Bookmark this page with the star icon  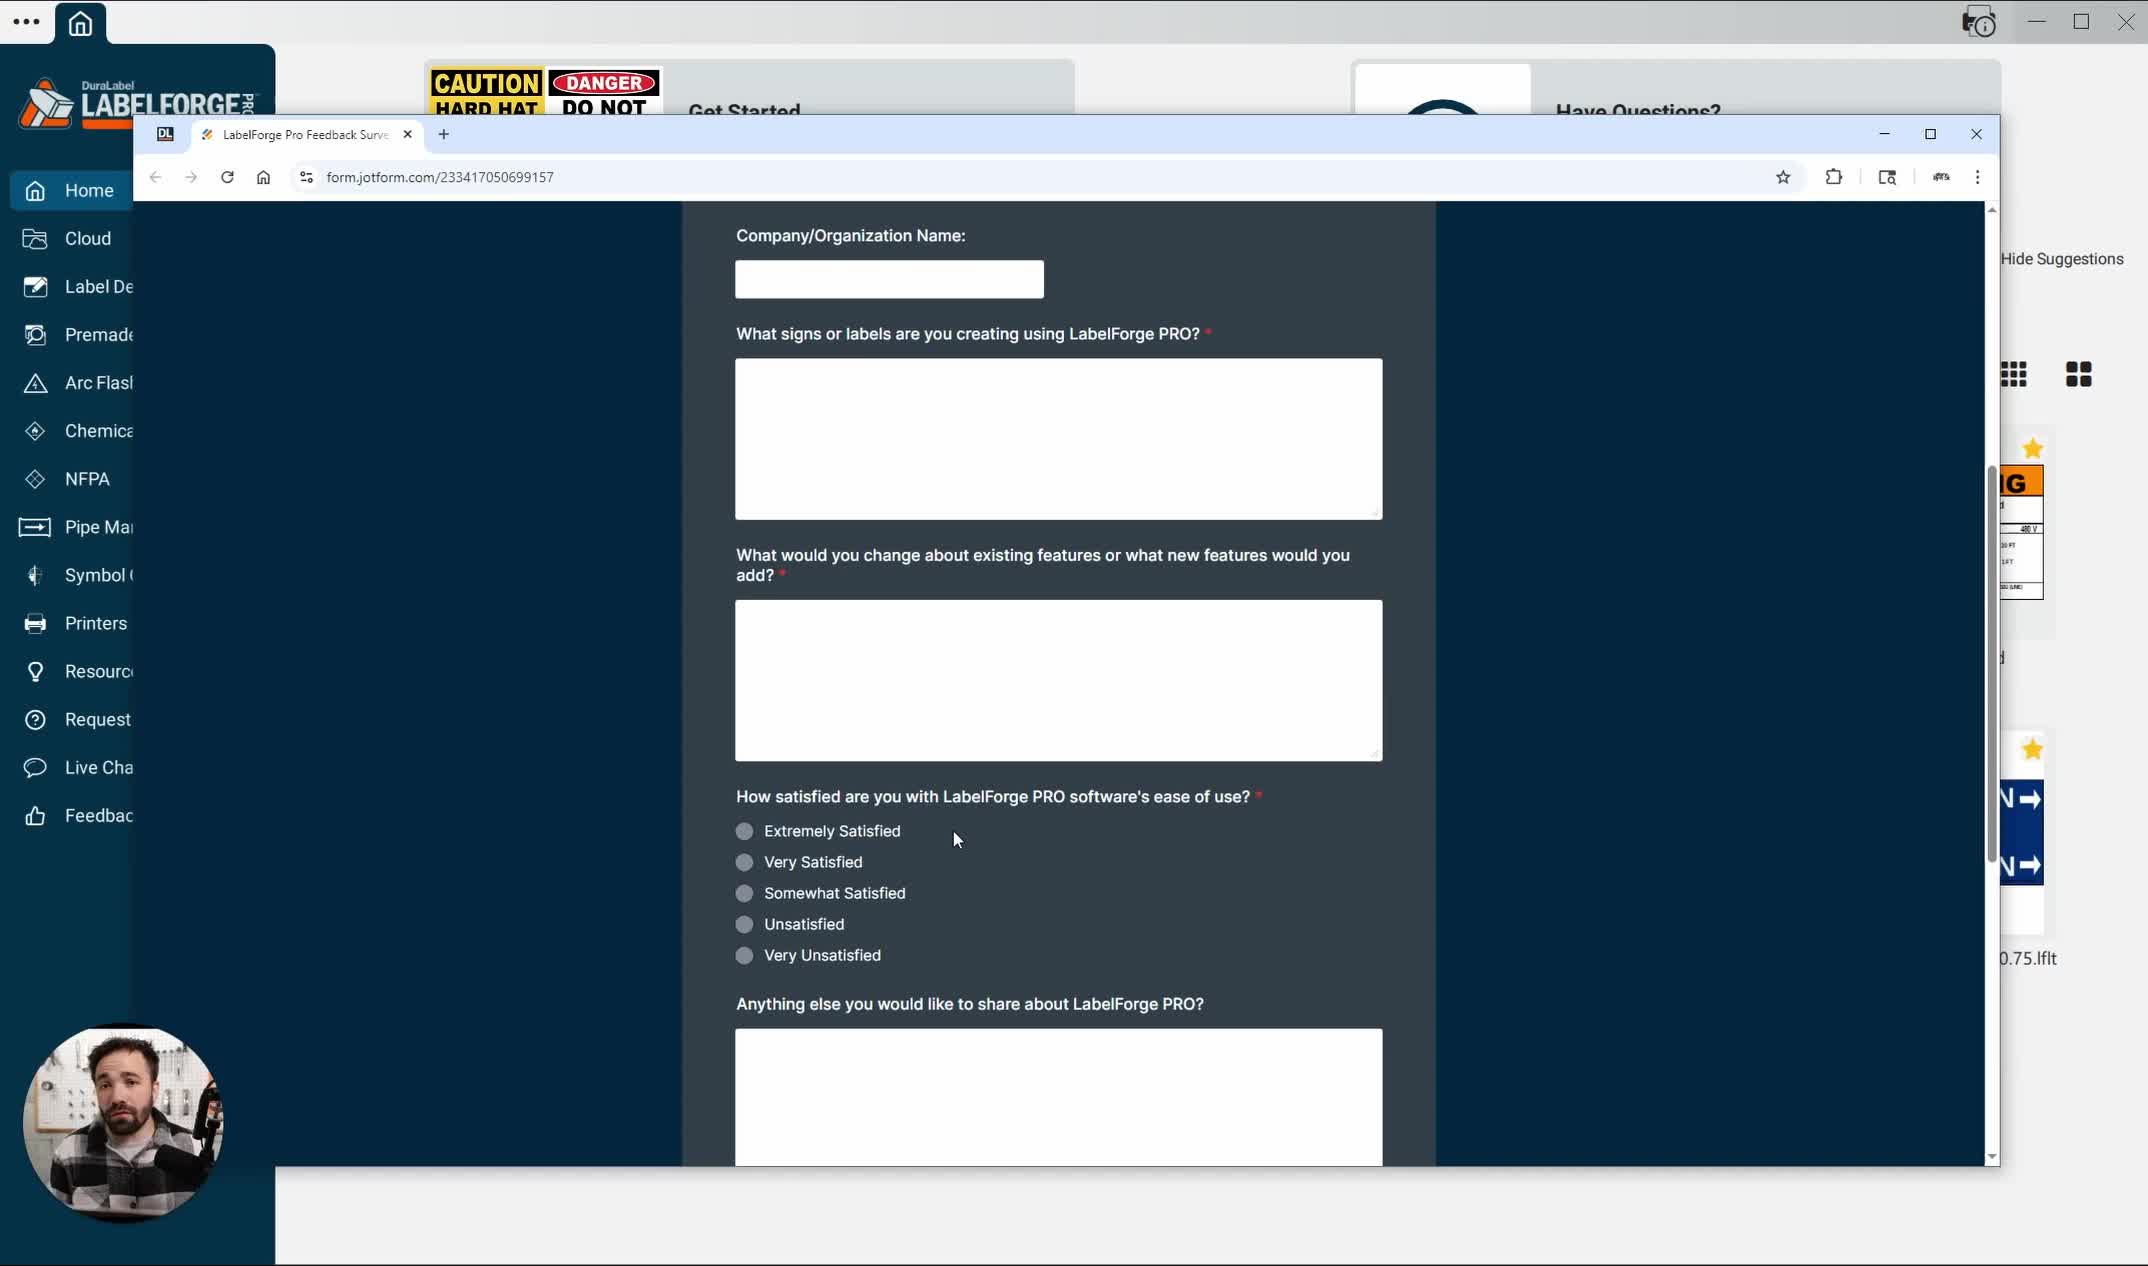1783,177
